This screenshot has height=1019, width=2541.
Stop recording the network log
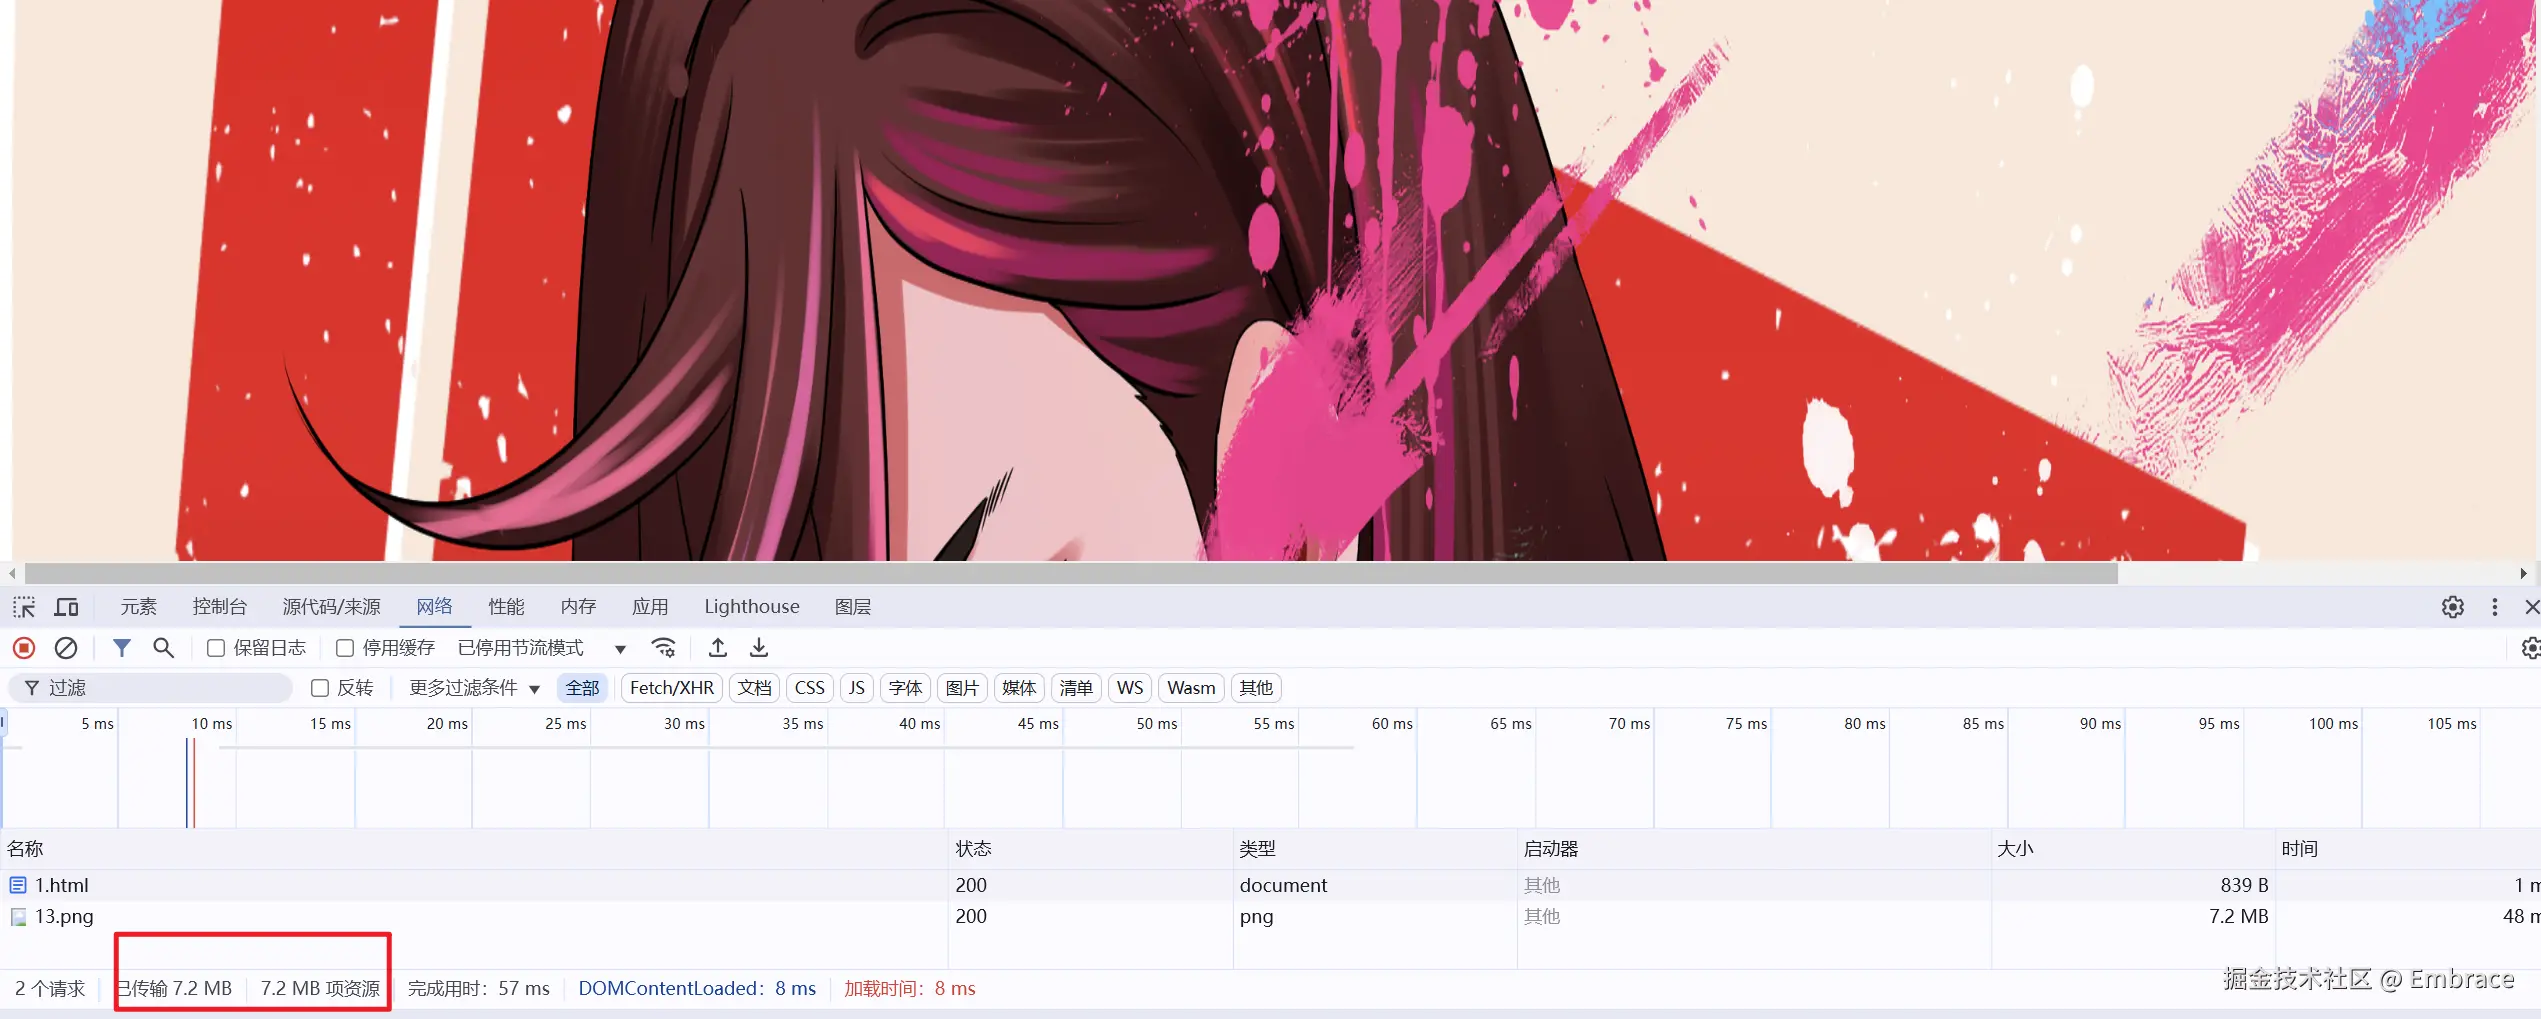point(22,647)
